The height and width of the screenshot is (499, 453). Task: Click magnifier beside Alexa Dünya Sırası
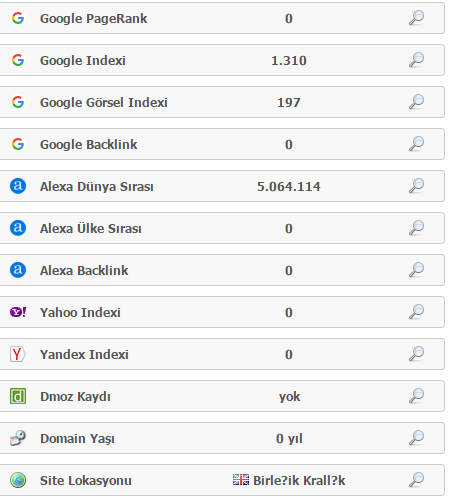point(416,186)
